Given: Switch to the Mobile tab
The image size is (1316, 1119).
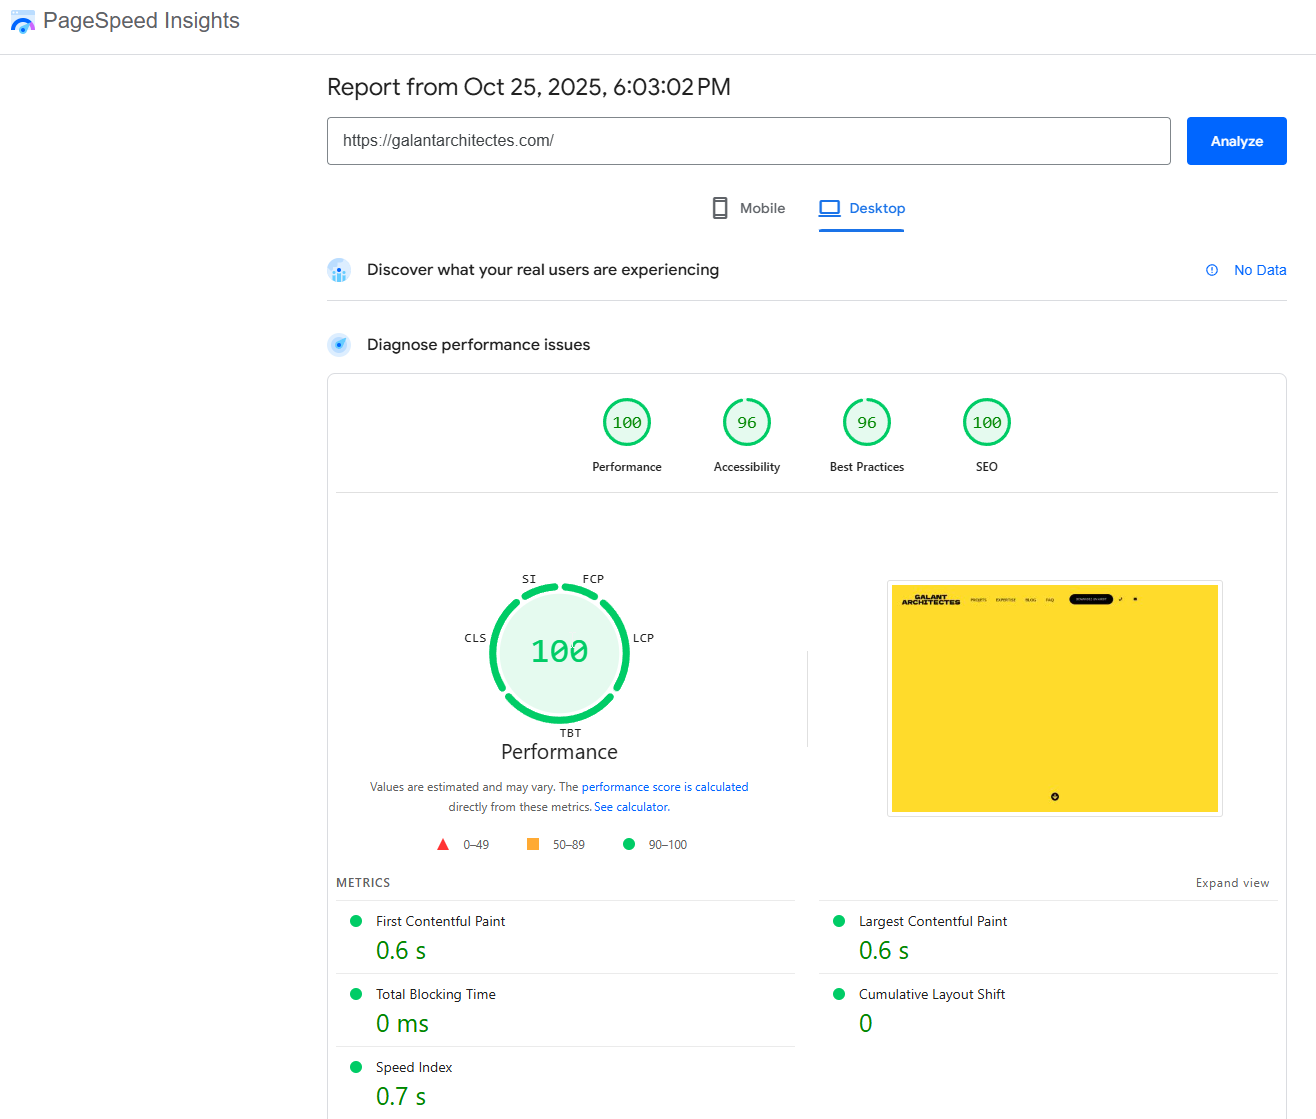Looking at the screenshot, I should tap(749, 208).
